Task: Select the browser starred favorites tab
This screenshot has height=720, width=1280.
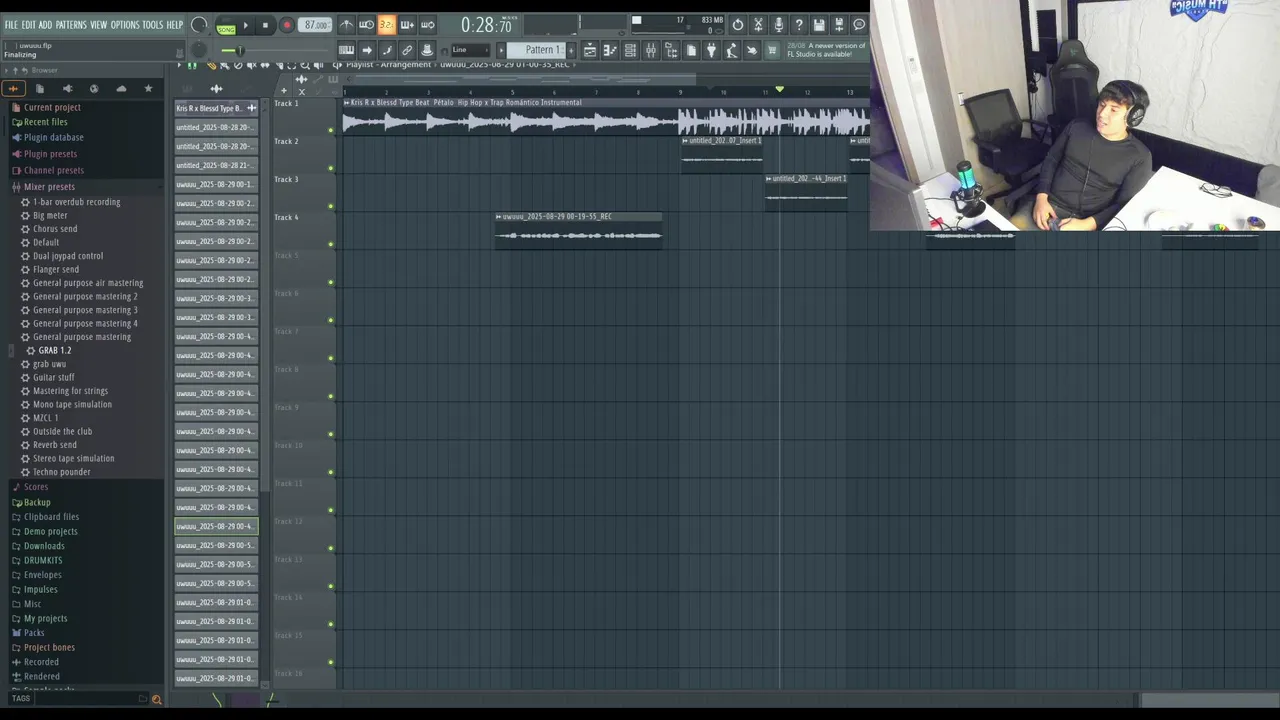Action: (x=148, y=89)
